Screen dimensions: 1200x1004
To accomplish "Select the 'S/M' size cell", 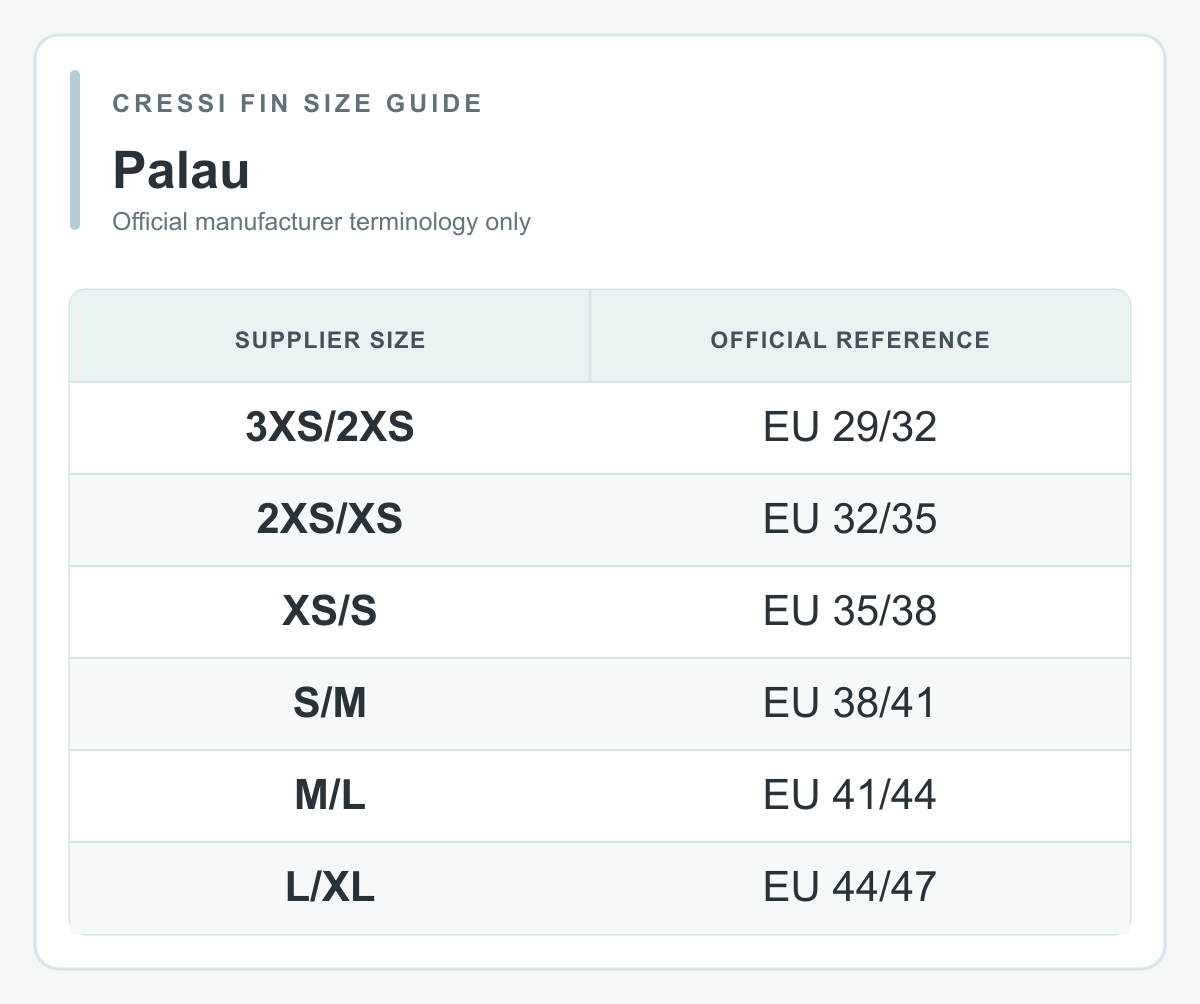I will click(x=330, y=704).
